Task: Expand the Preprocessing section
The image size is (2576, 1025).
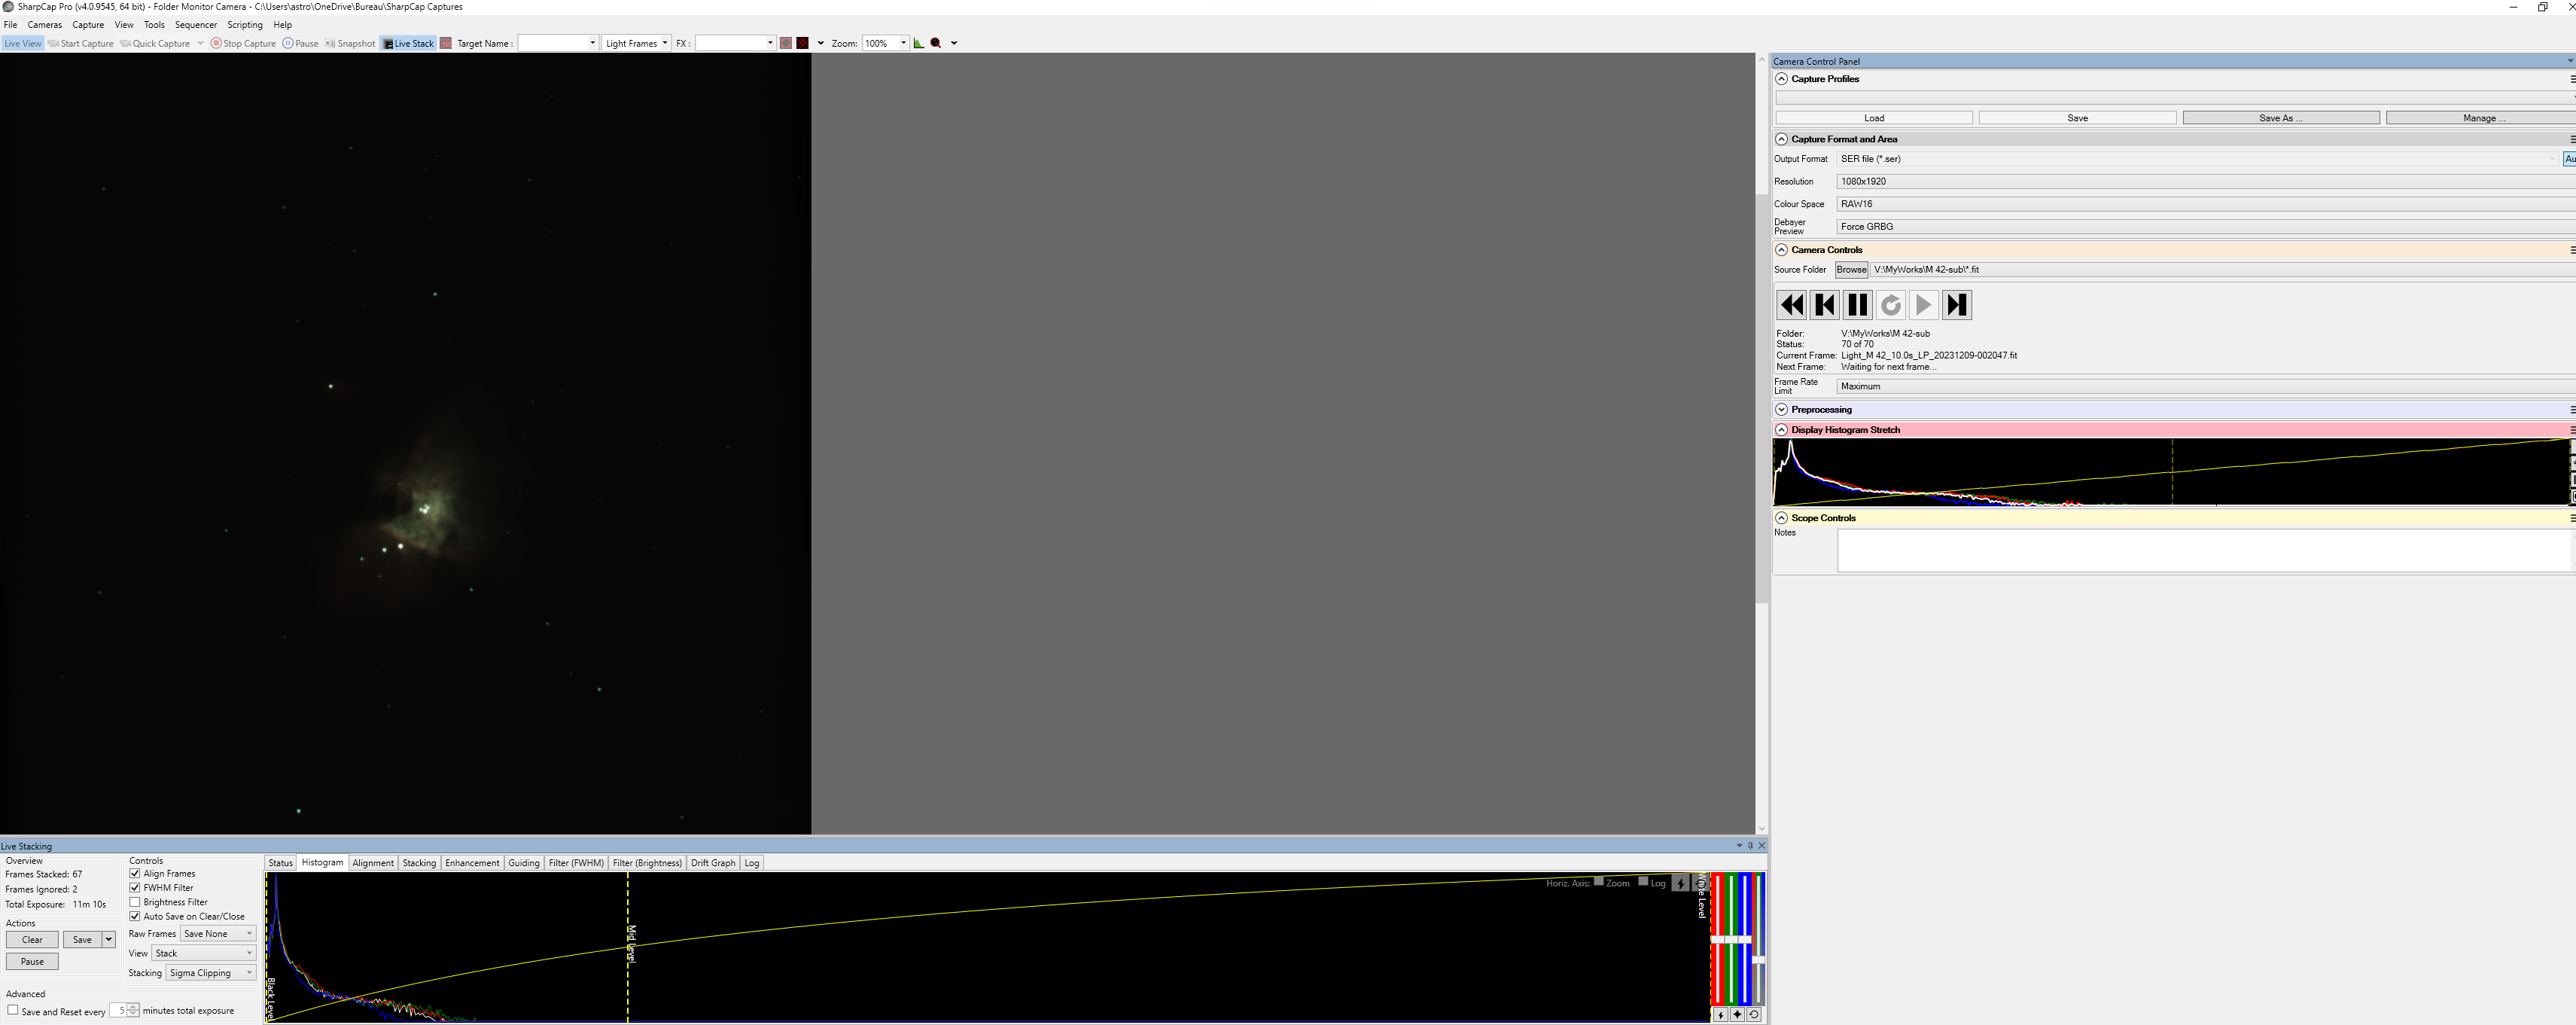Action: click(1781, 410)
